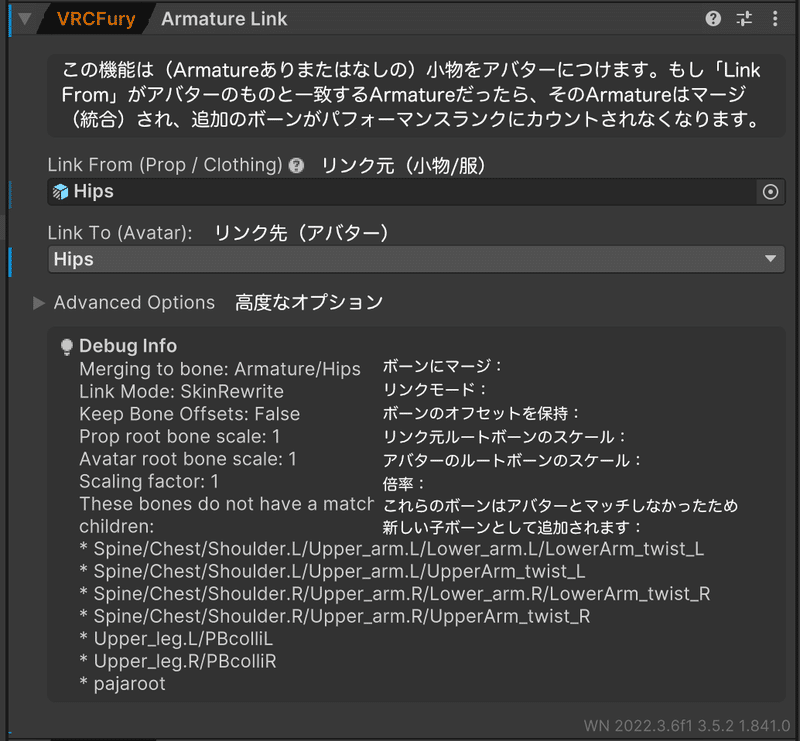Click the dropdown arrow on the Hips selector
Image resolution: width=800 pixels, height=741 pixels.
click(x=770, y=258)
